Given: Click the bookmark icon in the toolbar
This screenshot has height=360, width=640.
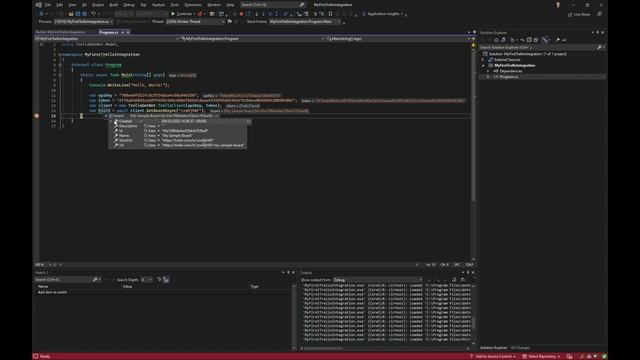Looking at the screenshot, I should tap(330, 14).
